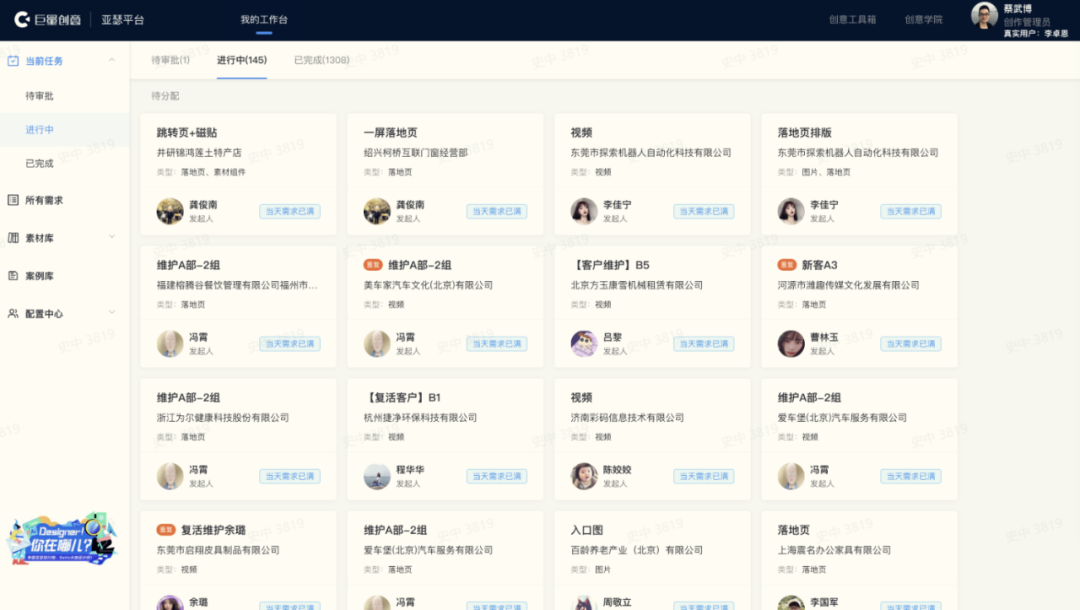This screenshot has height=610, width=1080.
Task: Click 龚俊南 avatar on 跳转页+磁贴 card
Action: [169, 211]
